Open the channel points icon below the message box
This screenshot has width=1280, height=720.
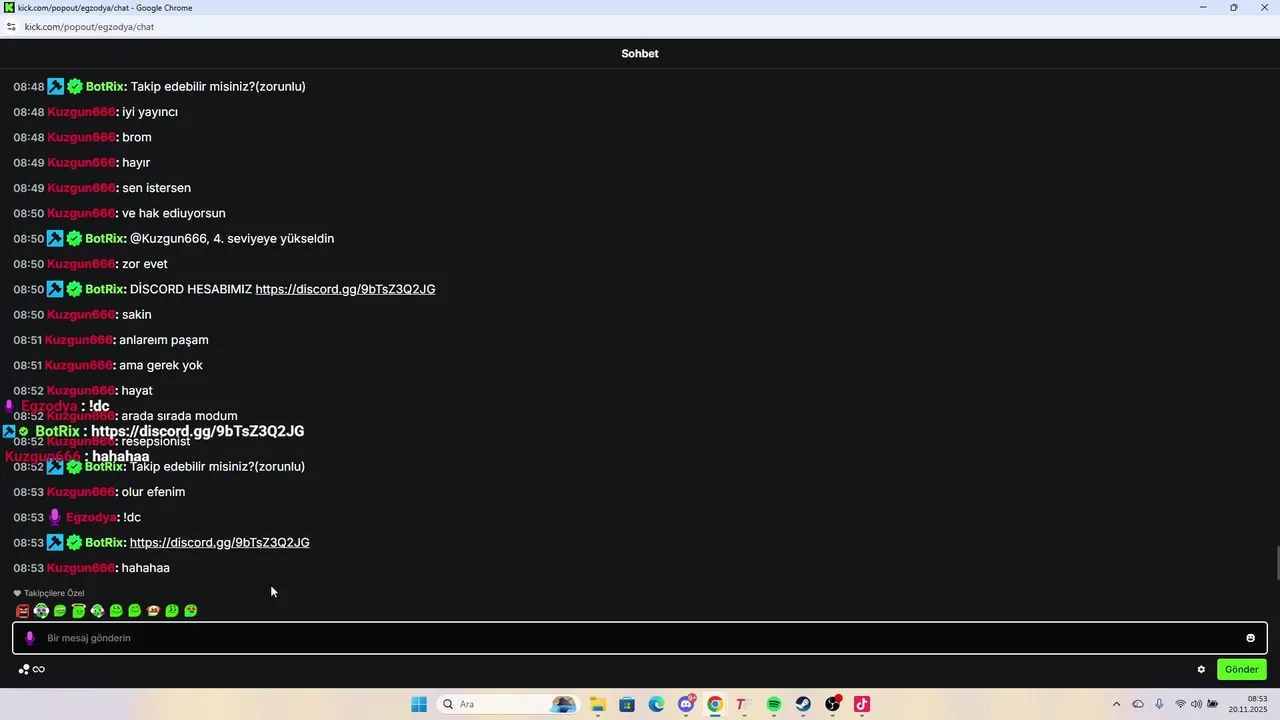coord(24,669)
